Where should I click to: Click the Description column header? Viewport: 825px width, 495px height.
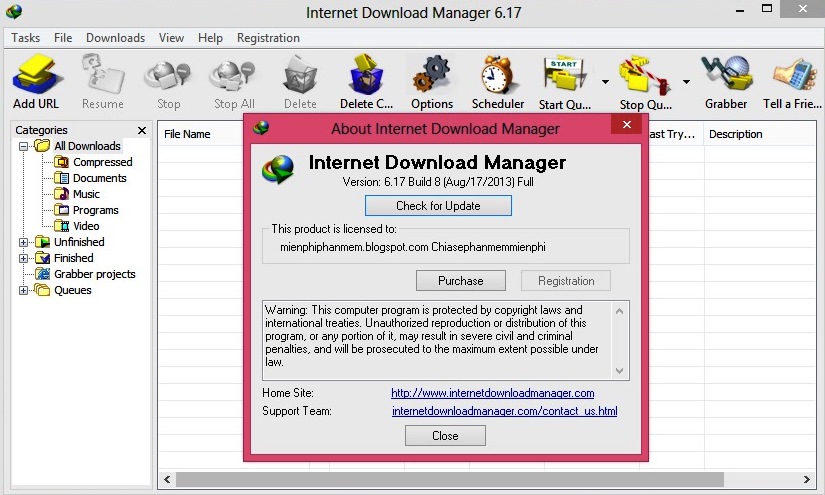pos(735,134)
